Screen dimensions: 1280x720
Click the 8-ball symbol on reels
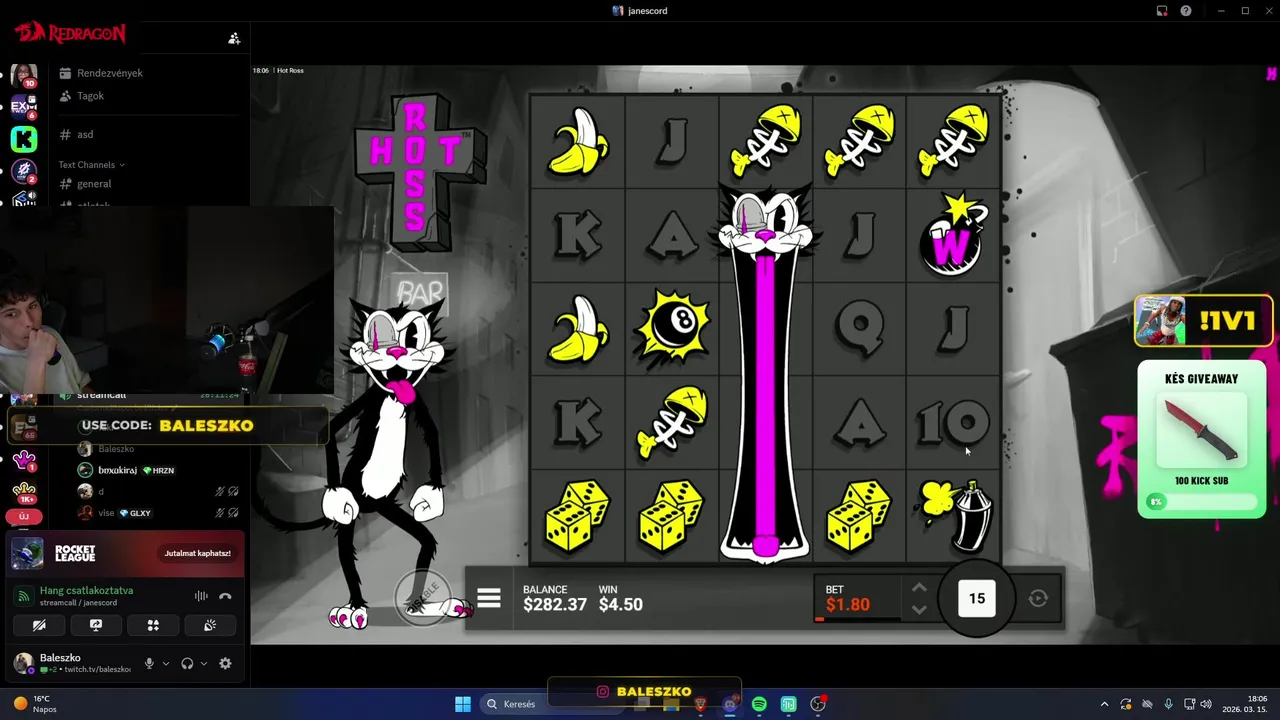(x=672, y=328)
